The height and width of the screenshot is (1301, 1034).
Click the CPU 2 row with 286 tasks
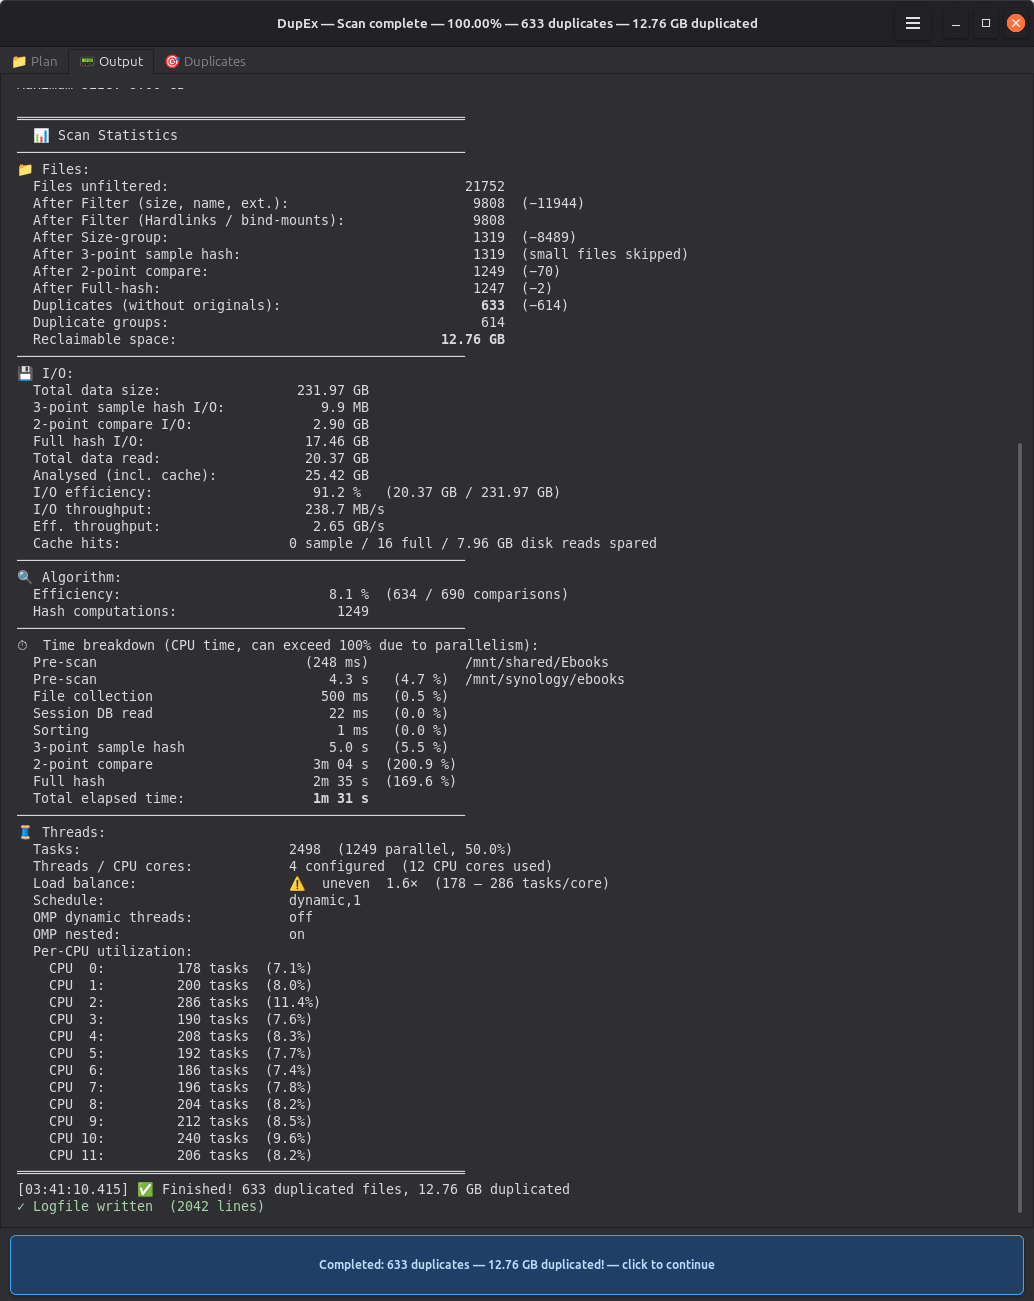[184, 1002]
